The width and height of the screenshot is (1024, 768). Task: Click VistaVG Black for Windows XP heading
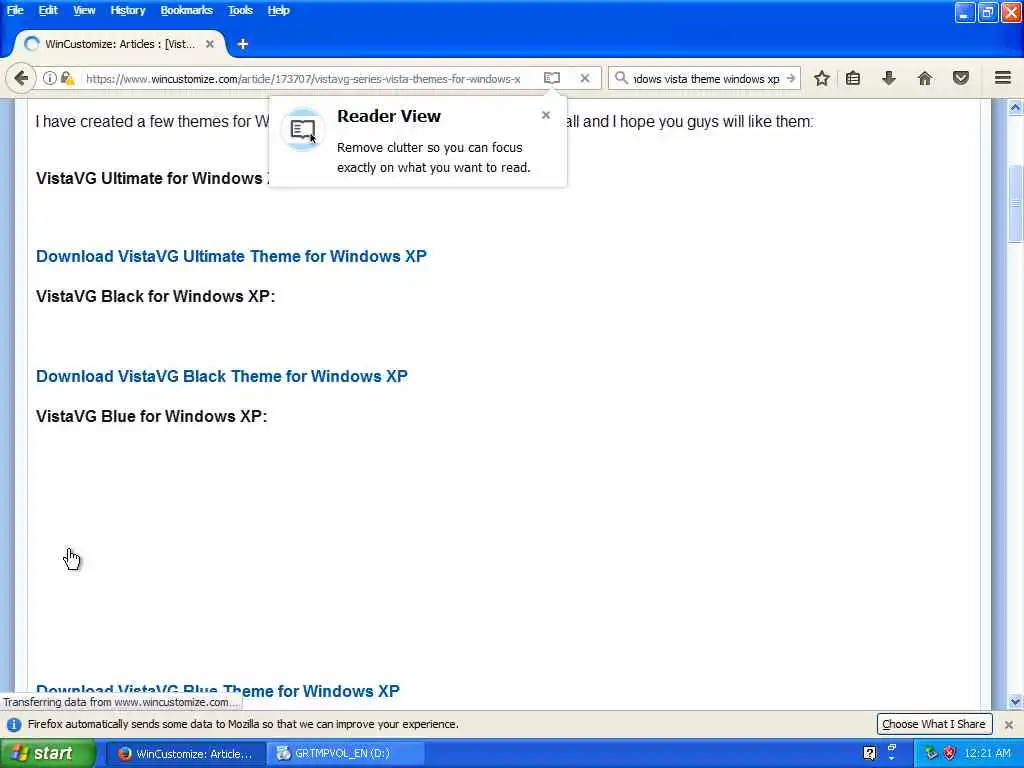[155, 296]
